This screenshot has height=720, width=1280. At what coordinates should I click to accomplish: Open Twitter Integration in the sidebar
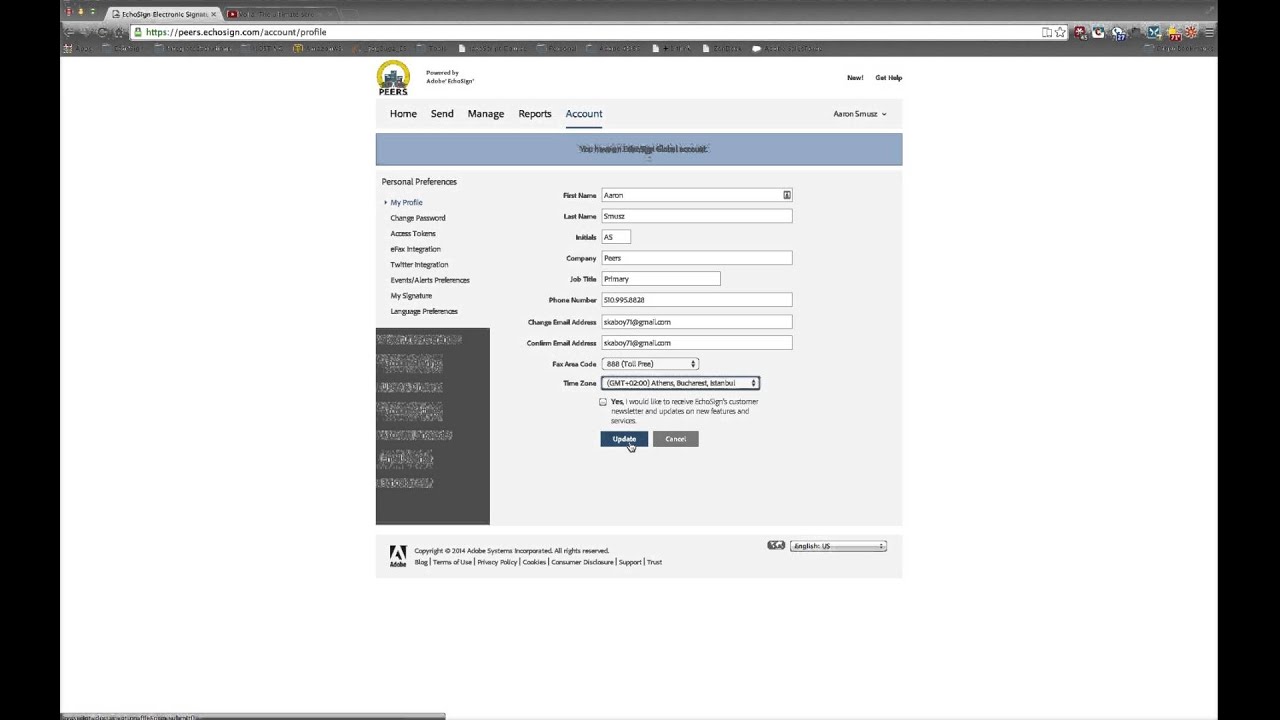419,265
